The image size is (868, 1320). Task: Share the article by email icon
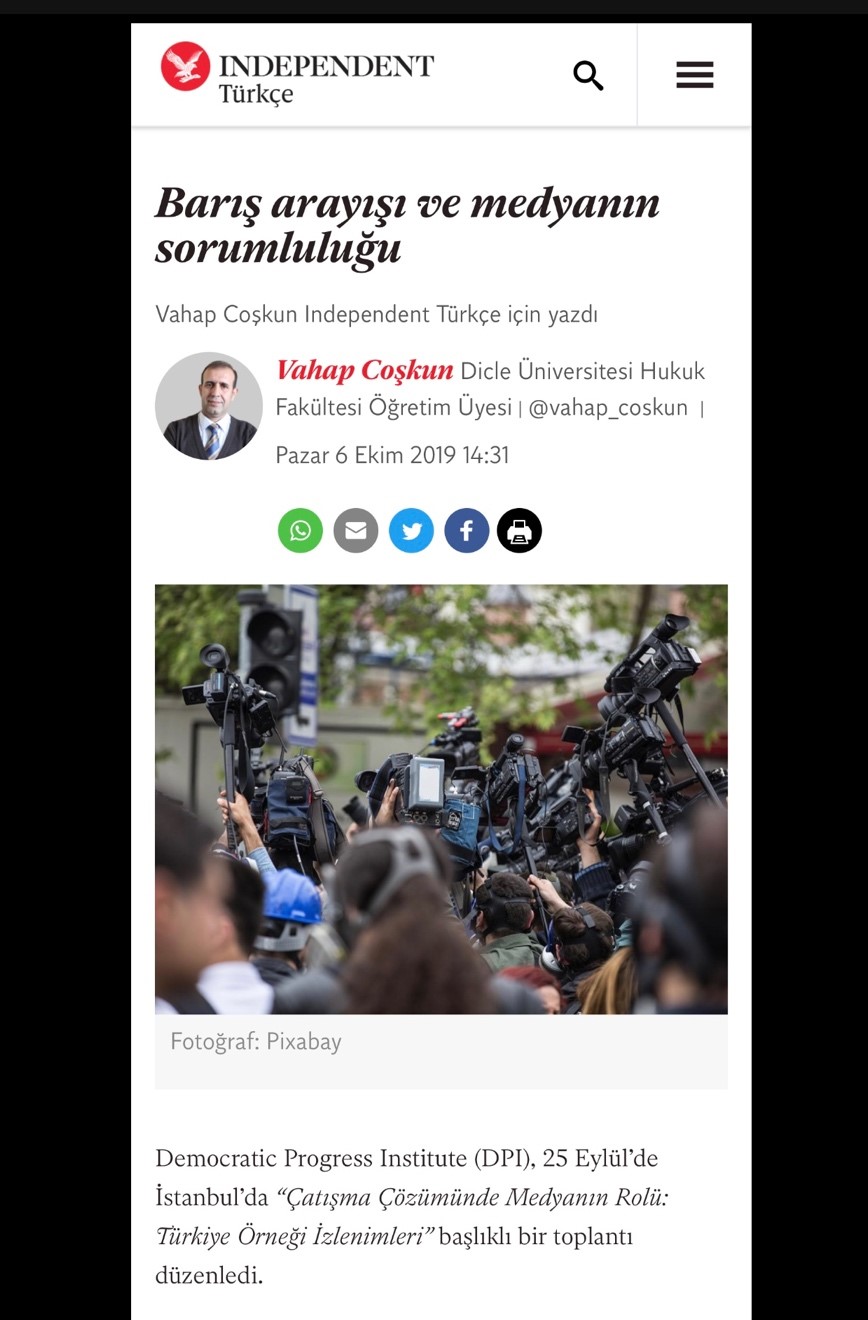[x=355, y=531]
